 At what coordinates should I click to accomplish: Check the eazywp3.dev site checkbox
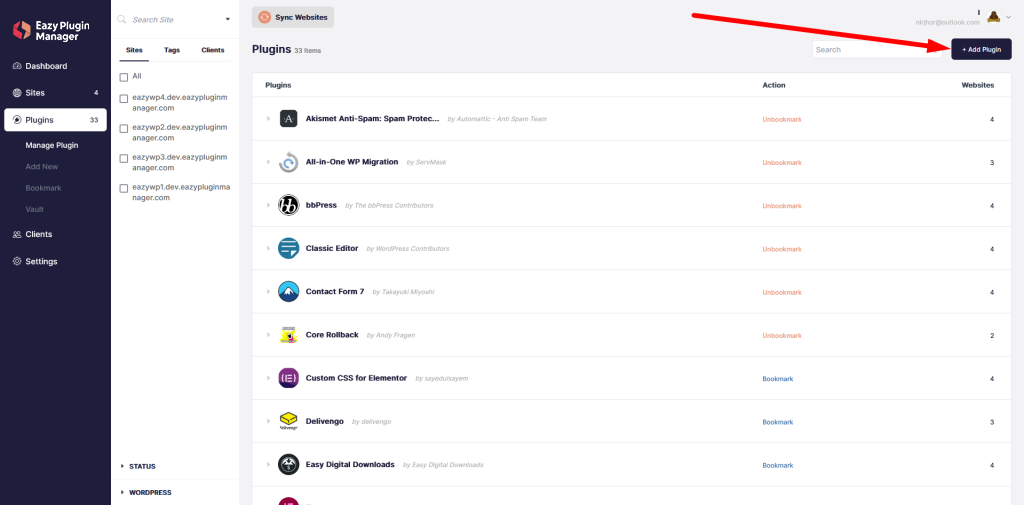point(123,158)
